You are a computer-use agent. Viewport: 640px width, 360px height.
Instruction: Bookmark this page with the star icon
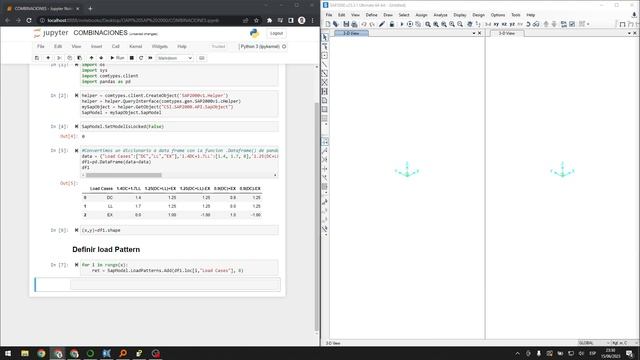click(x=256, y=20)
